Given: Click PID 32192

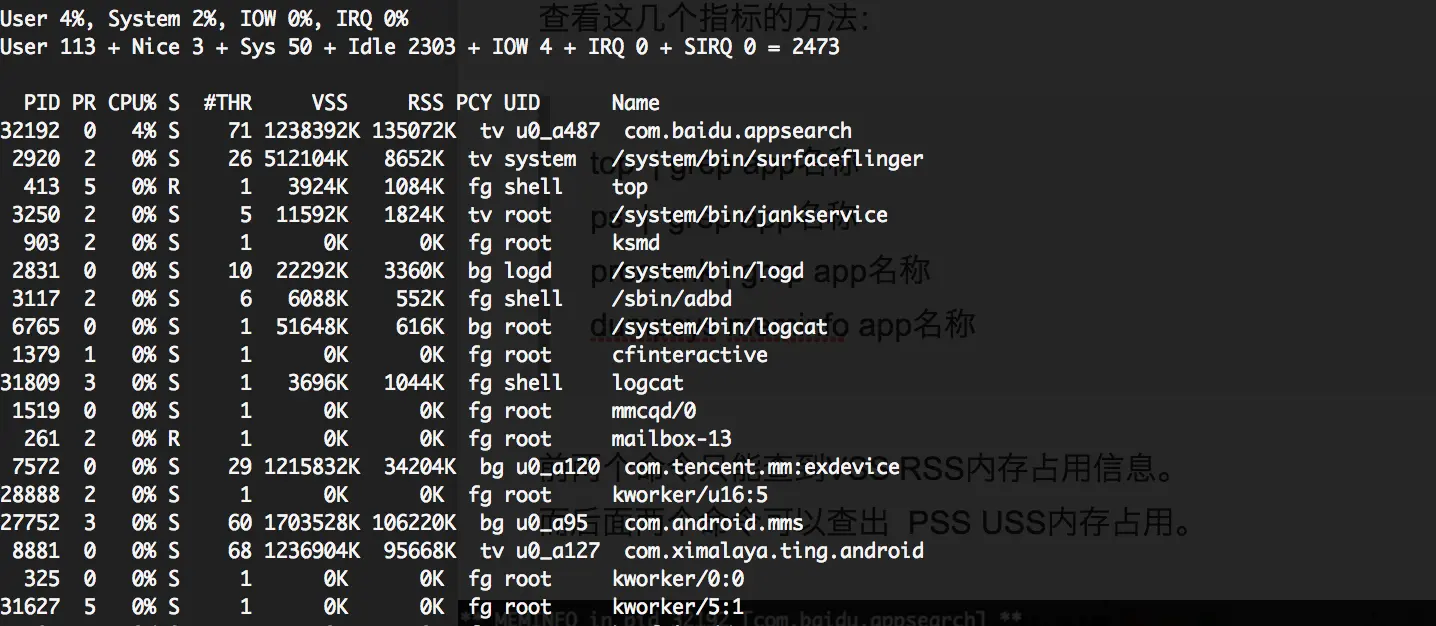Looking at the screenshot, I should pos(30,131).
